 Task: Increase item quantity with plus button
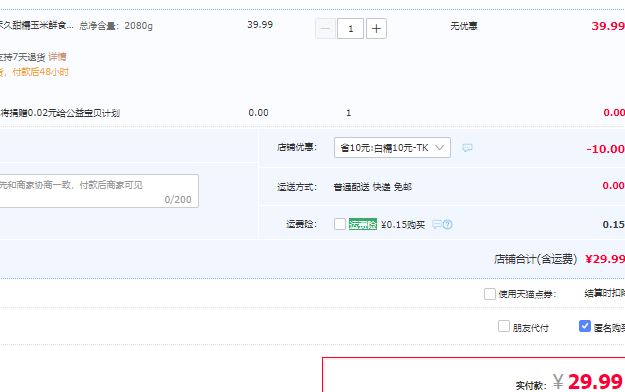point(376,29)
